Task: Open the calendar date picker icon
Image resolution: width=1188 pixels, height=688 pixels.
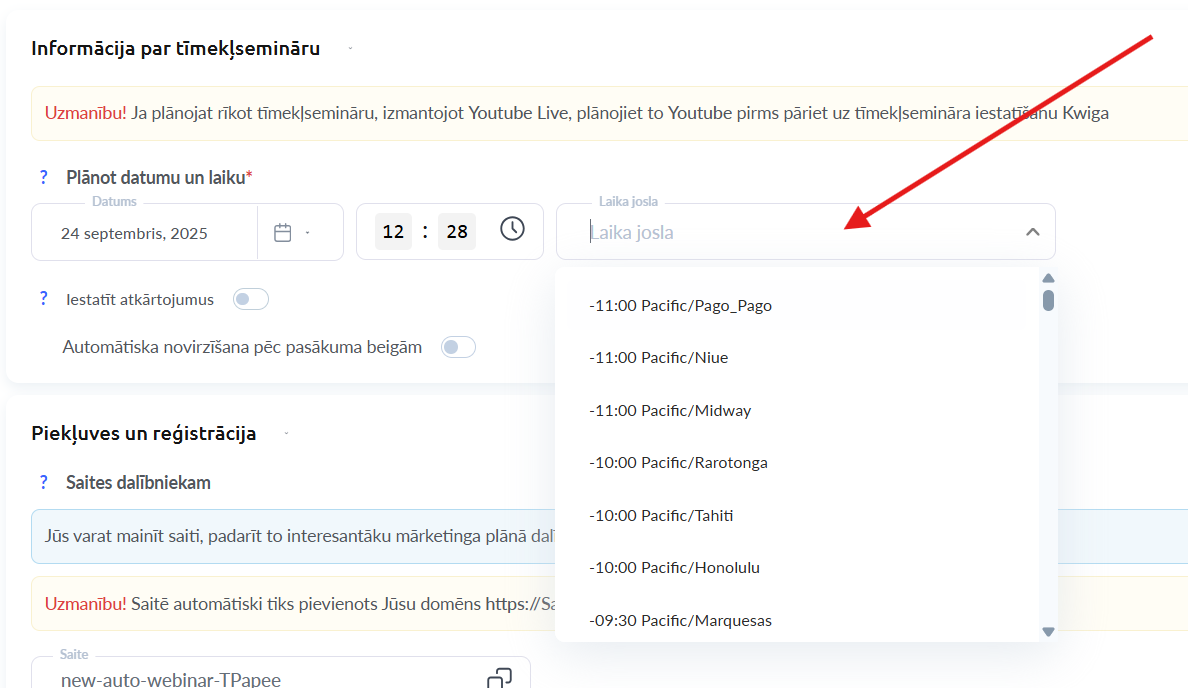Action: click(x=283, y=233)
